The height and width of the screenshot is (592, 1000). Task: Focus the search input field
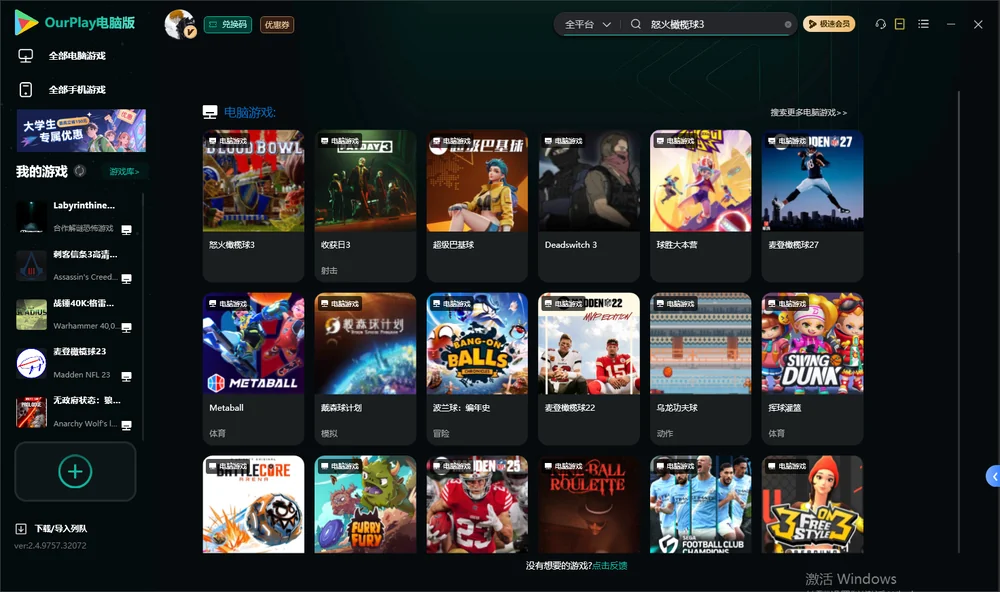click(714, 24)
